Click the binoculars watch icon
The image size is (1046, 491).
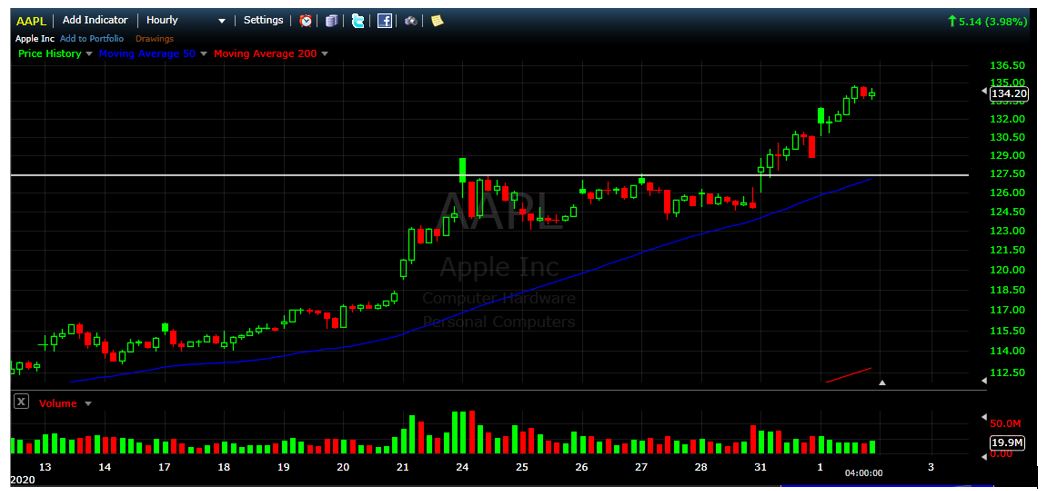[411, 21]
